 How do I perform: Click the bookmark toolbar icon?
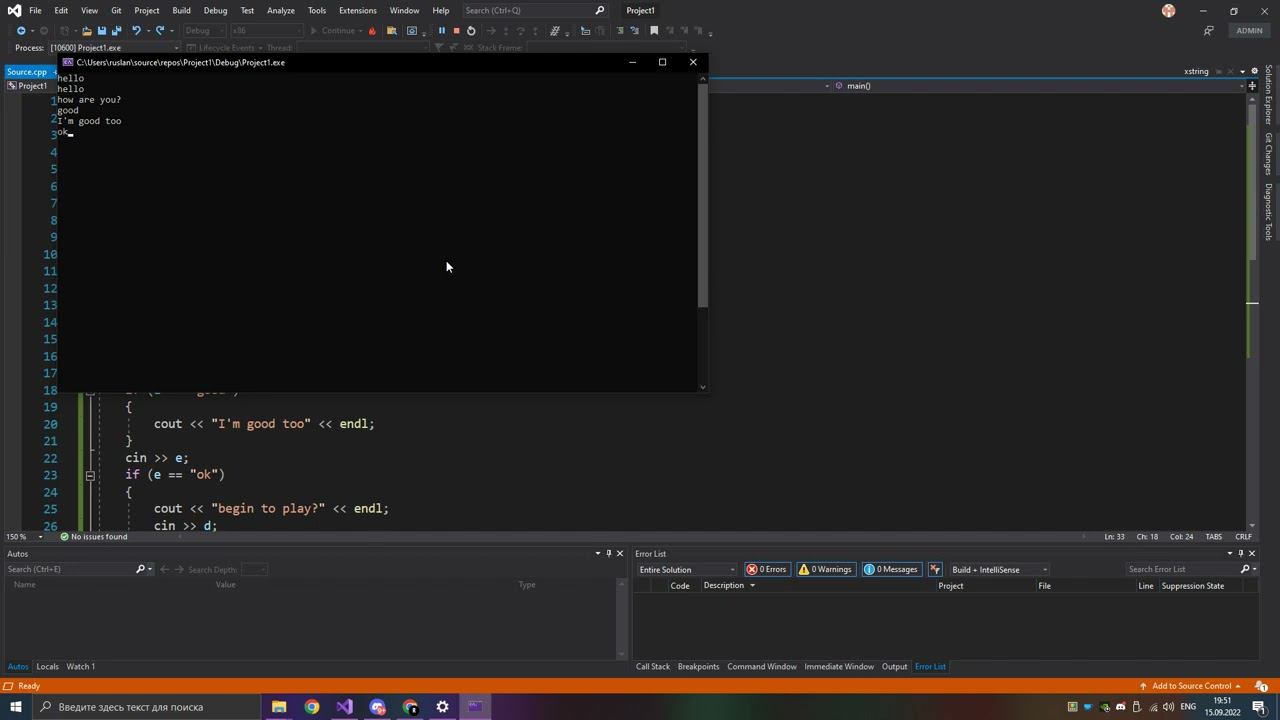click(654, 30)
